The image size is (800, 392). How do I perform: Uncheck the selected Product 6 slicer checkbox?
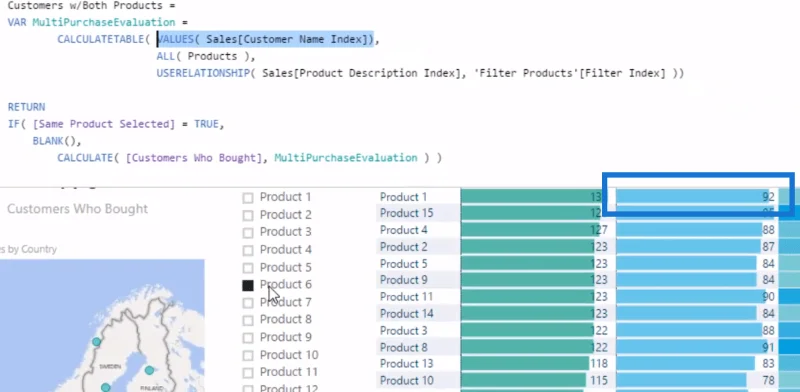tap(247, 285)
